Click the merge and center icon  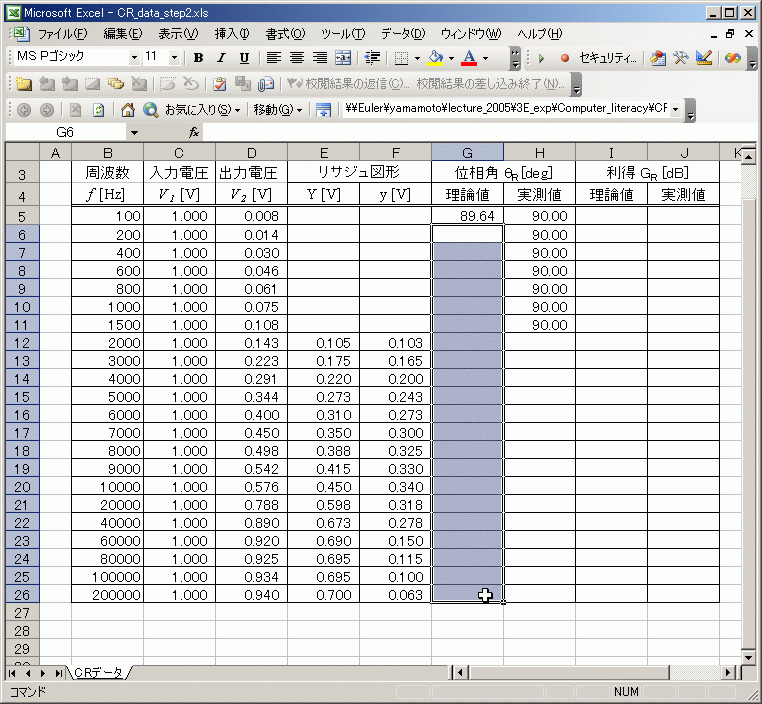click(x=343, y=58)
